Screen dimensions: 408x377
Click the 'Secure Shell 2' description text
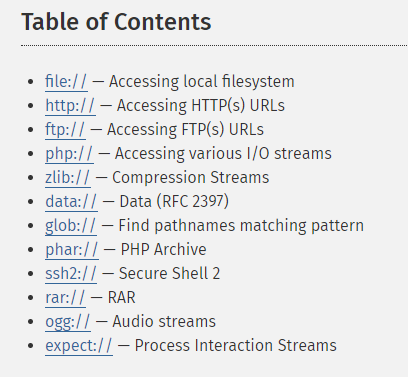169,274
